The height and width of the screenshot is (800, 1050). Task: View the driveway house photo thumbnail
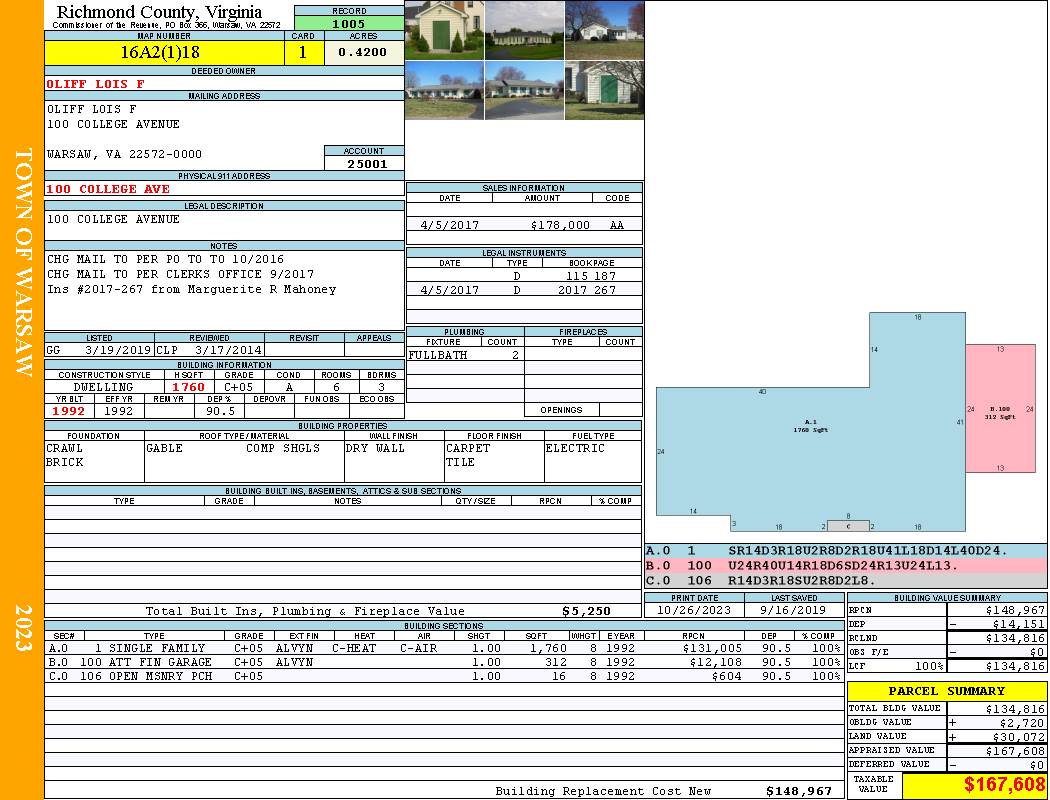[x=524, y=90]
